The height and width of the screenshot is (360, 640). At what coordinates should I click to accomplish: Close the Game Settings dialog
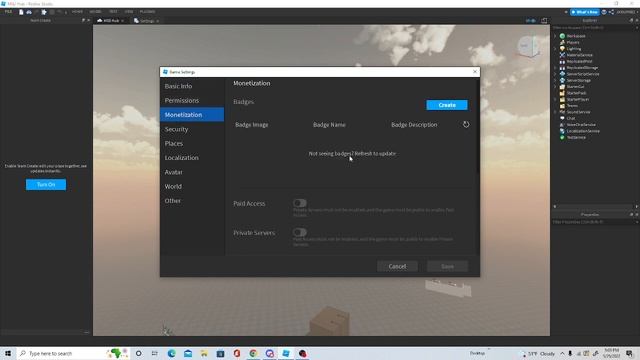click(x=475, y=72)
